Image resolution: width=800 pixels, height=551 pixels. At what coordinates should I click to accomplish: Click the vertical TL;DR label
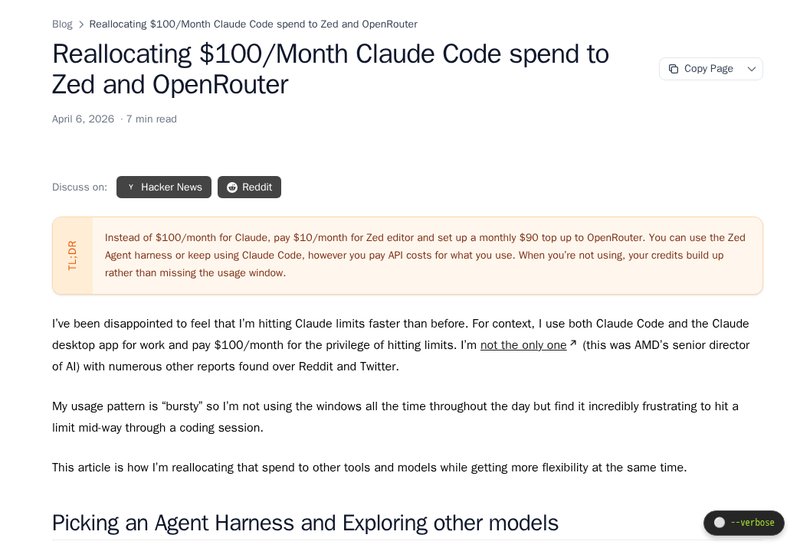click(x=72, y=255)
